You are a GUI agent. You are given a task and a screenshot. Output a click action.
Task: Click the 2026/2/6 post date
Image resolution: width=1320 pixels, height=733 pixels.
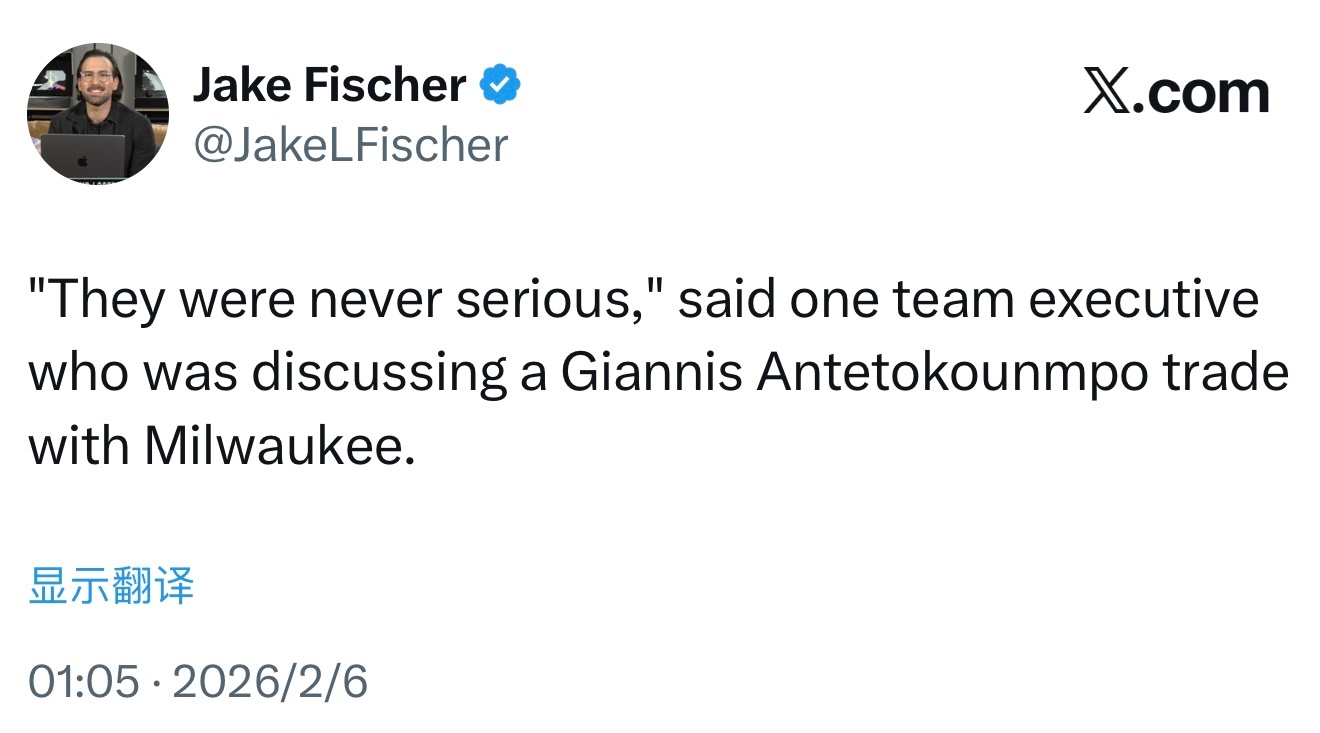pos(270,682)
